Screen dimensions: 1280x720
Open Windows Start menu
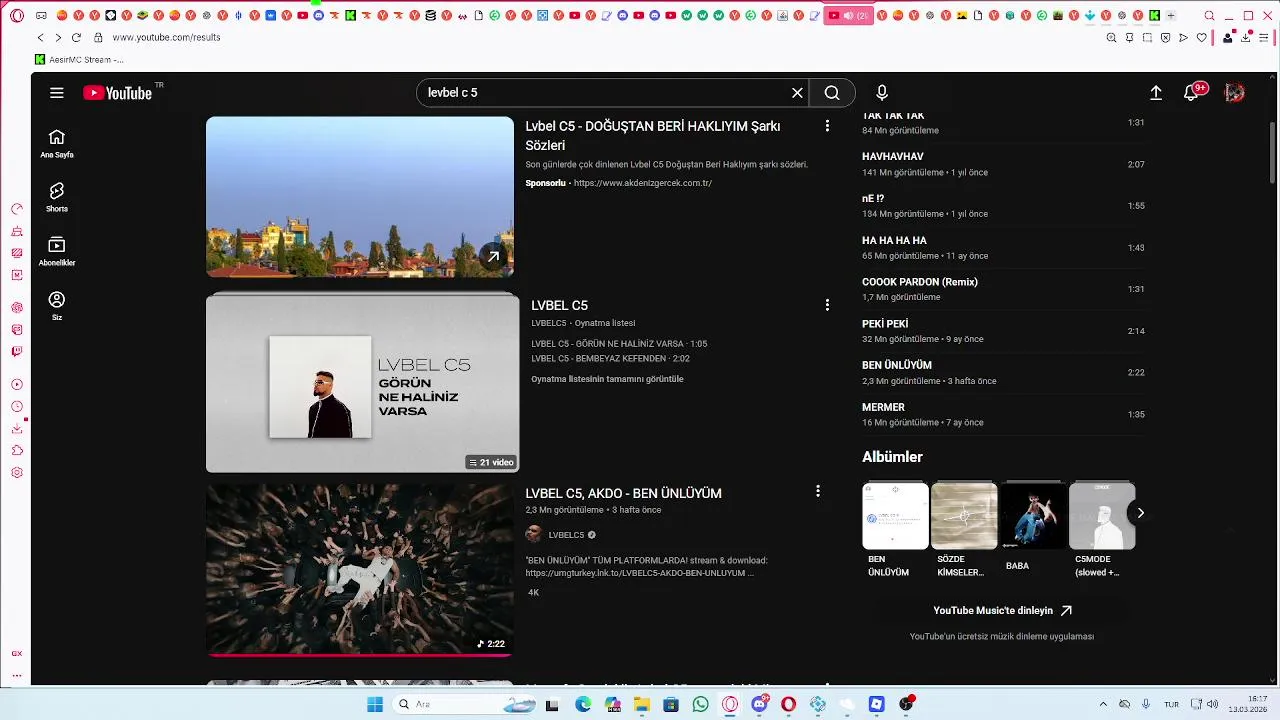(375, 704)
